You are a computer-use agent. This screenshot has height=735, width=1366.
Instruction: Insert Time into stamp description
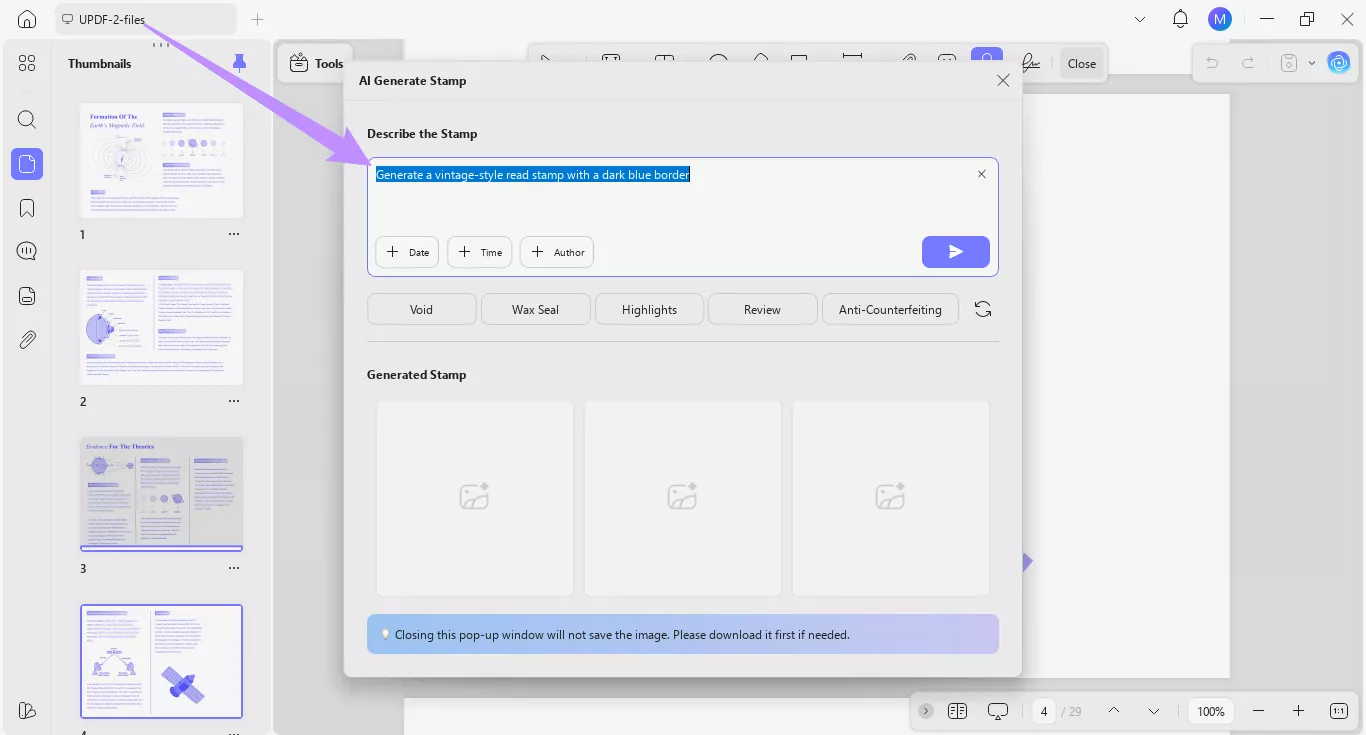480,252
